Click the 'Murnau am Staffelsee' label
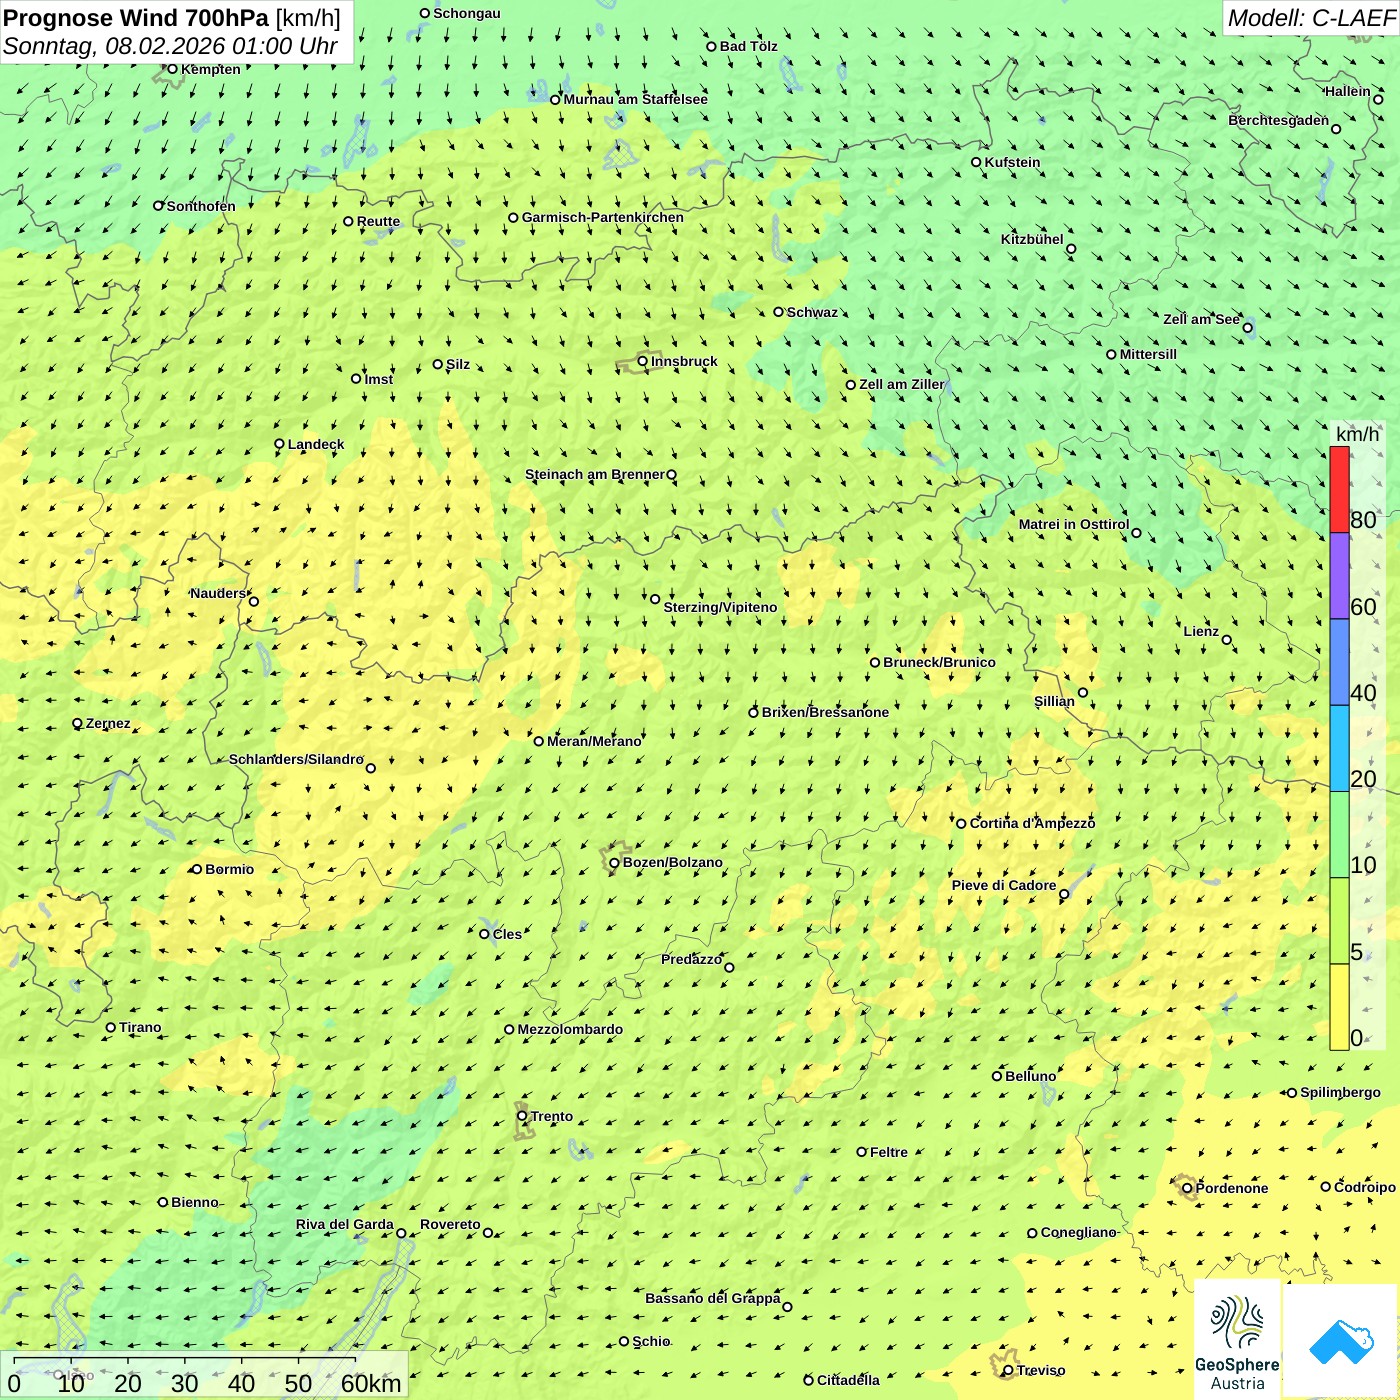1400x1400 pixels. click(635, 99)
